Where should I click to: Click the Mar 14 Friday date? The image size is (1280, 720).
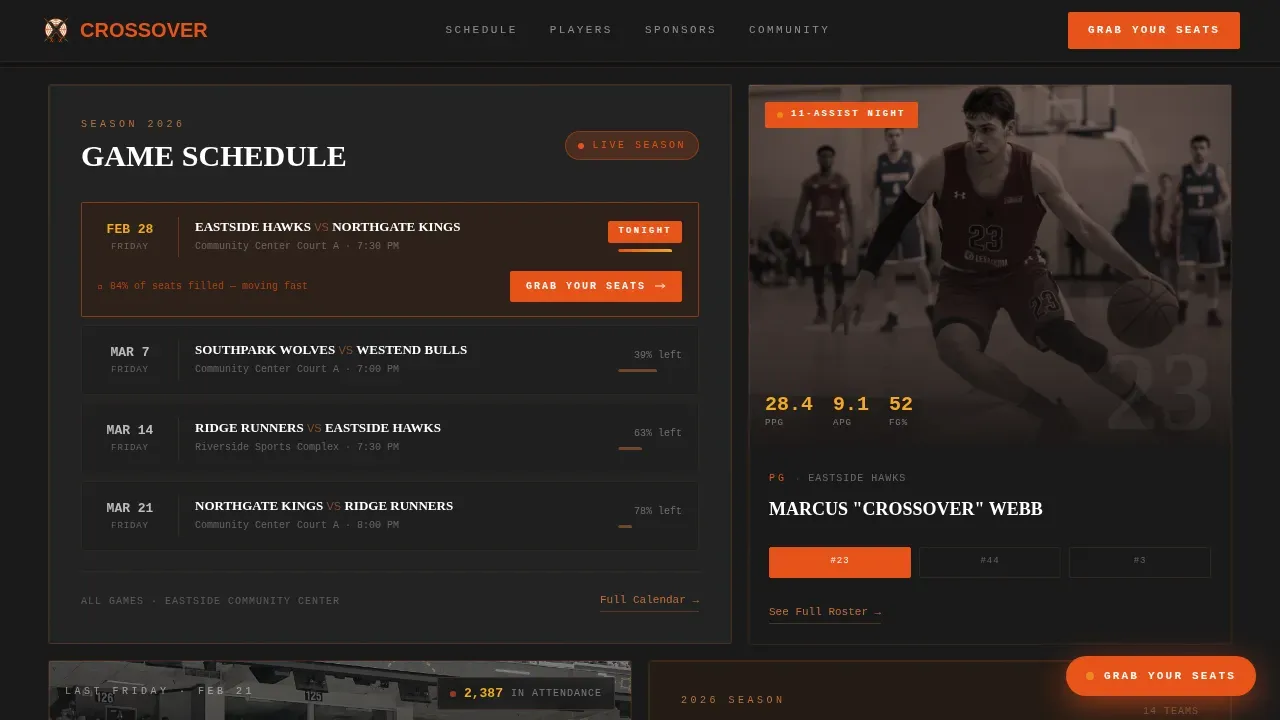130,438
